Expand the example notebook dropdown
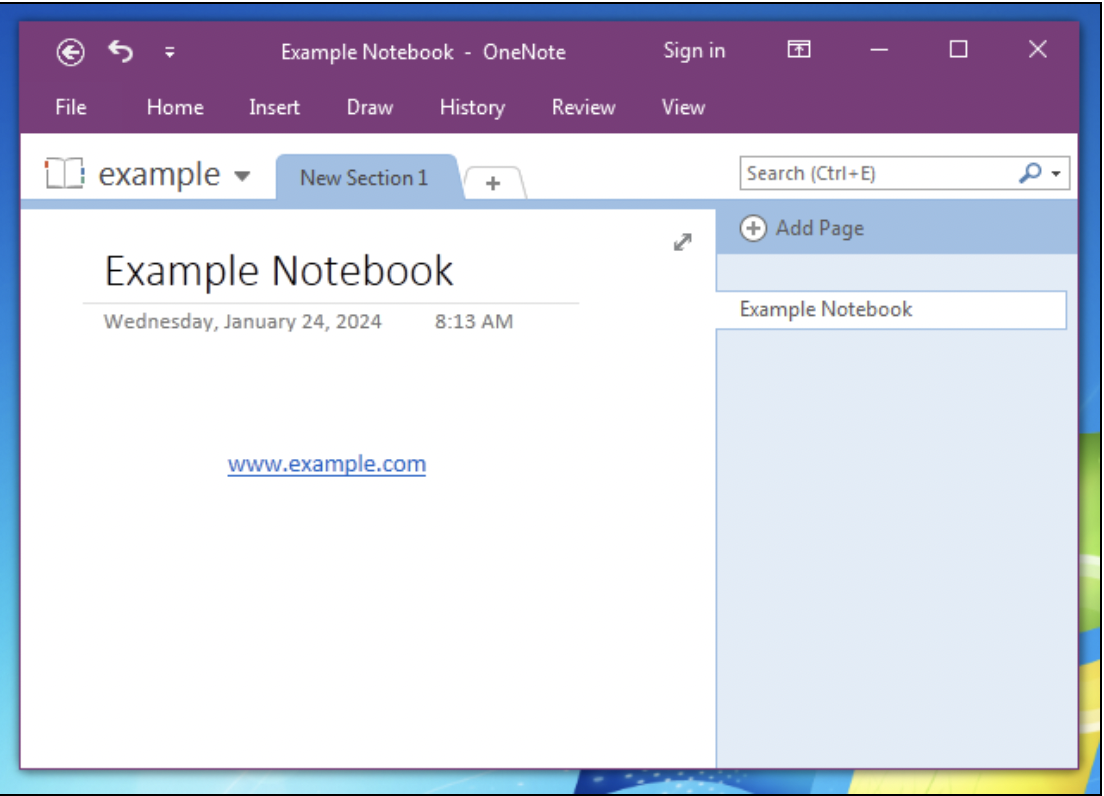The width and height of the screenshot is (1104, 796). (242, 176)
